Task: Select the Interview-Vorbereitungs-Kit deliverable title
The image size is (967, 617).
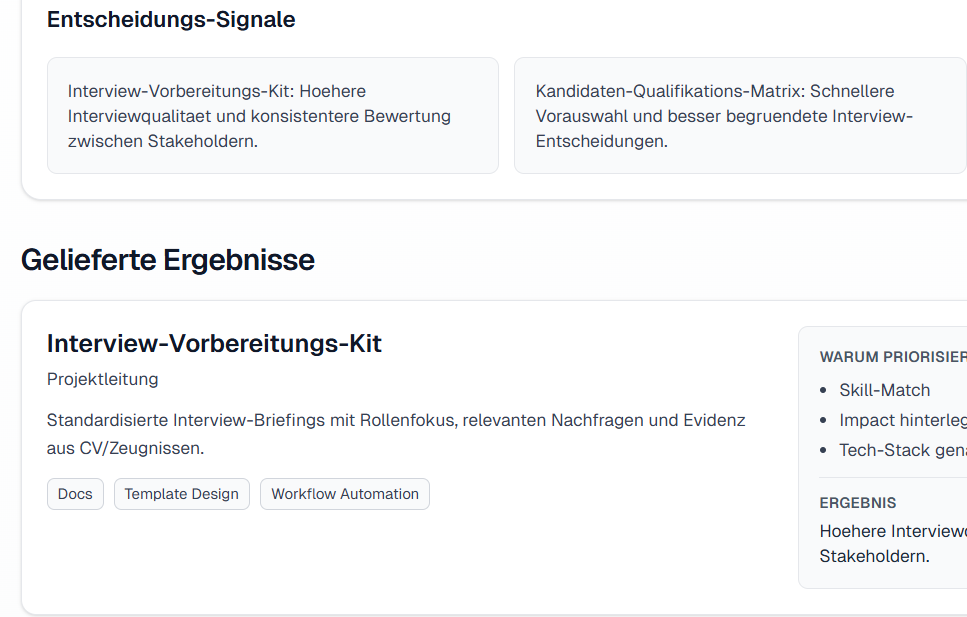Action: [x=214, y=343]
